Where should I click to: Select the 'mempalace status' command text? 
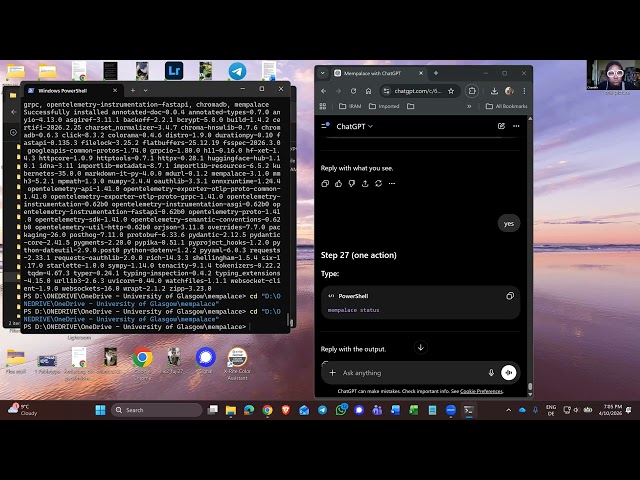click(353, 310)
